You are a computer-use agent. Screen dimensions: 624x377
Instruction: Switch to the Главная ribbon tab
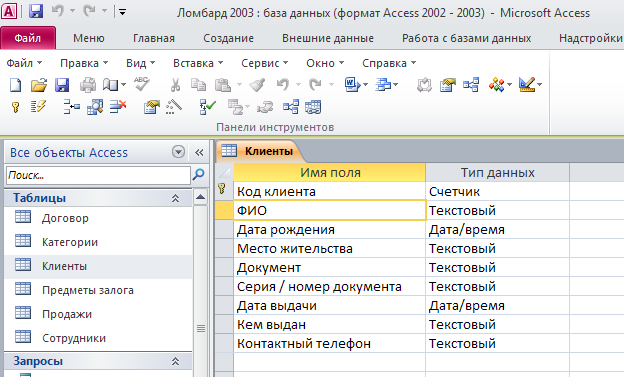(x=154, y=38)
